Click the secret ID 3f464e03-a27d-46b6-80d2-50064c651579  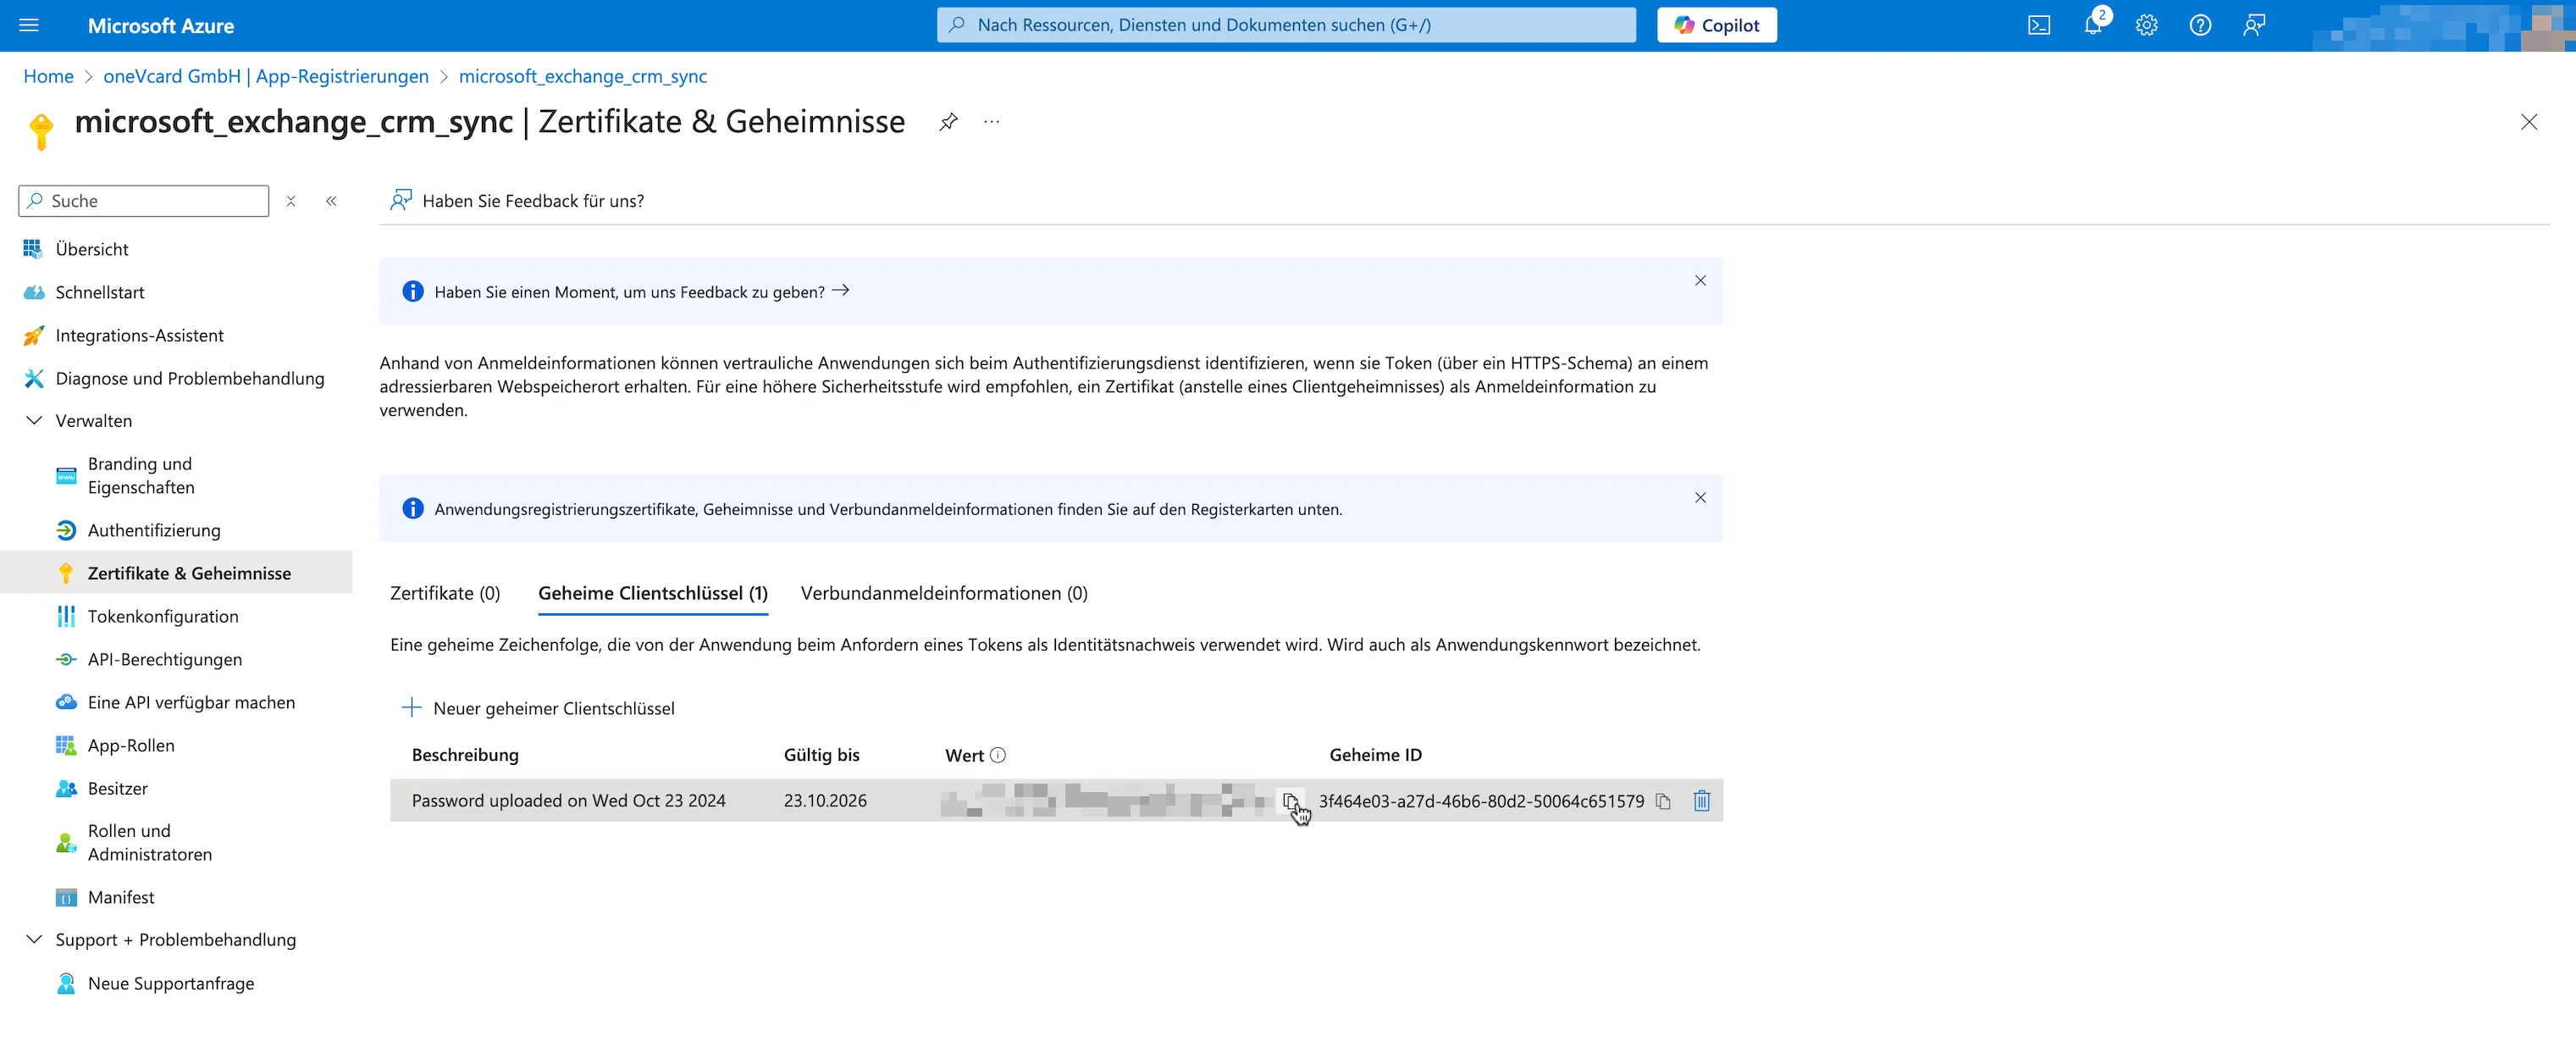coord(1481,801)
